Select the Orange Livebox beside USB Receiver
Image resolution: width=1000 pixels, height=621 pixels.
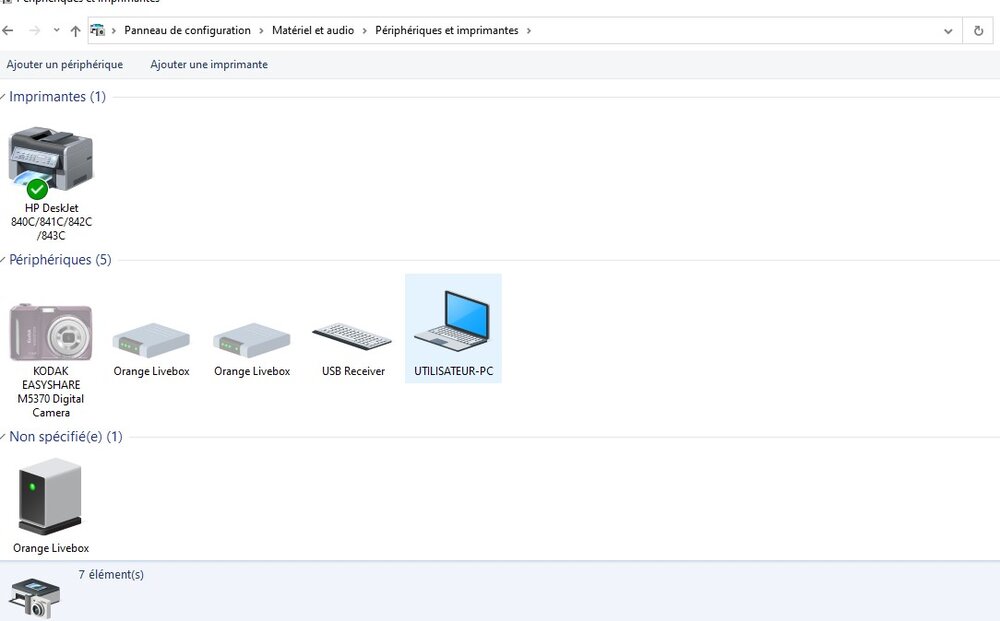pos(252,340)
